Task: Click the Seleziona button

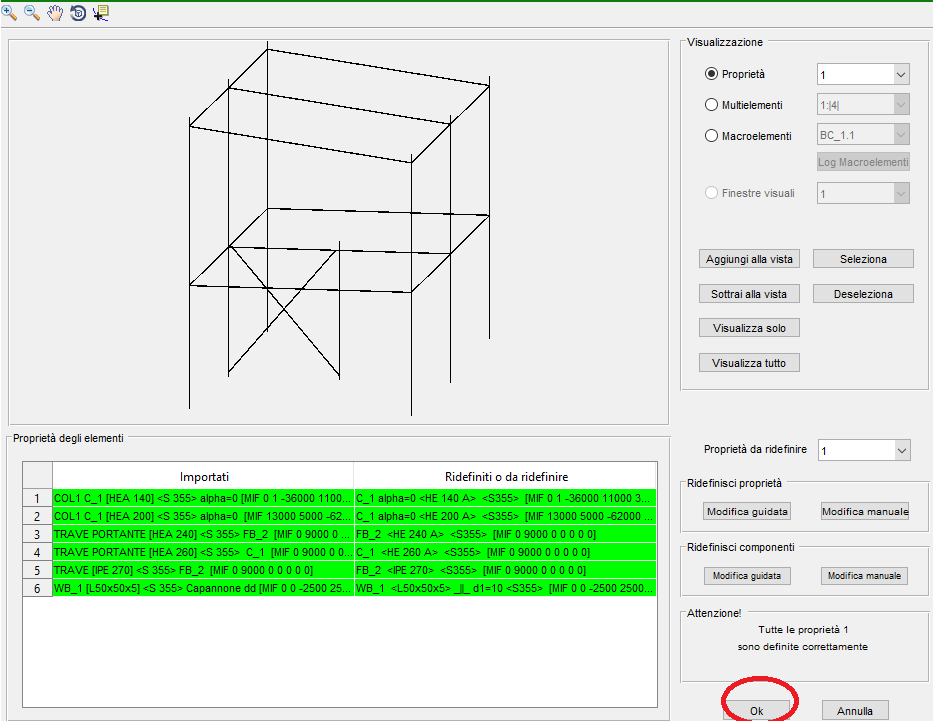Action: coord(863,259)
